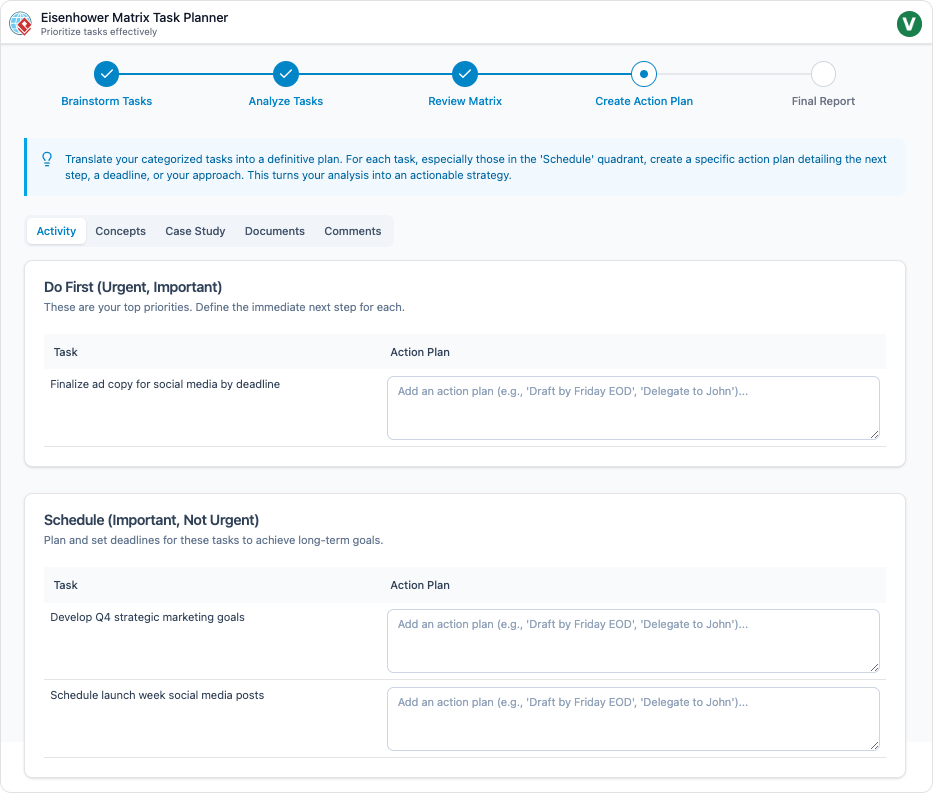Click the Brainstorm Tasks step label
The height and width of the screenshot is (793, 933).
point(107,101)
